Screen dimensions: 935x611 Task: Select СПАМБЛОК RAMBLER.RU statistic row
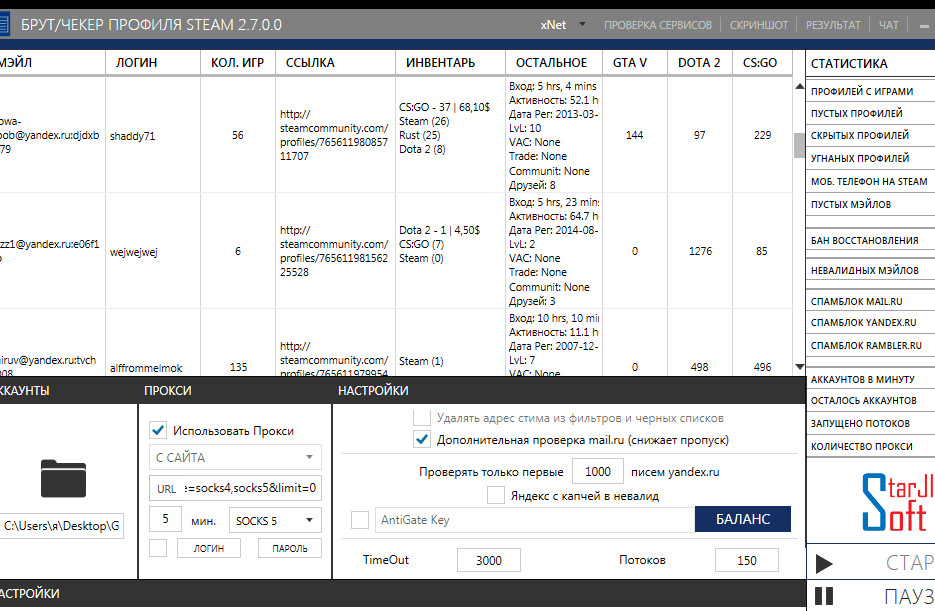click(x=871, y=345)
